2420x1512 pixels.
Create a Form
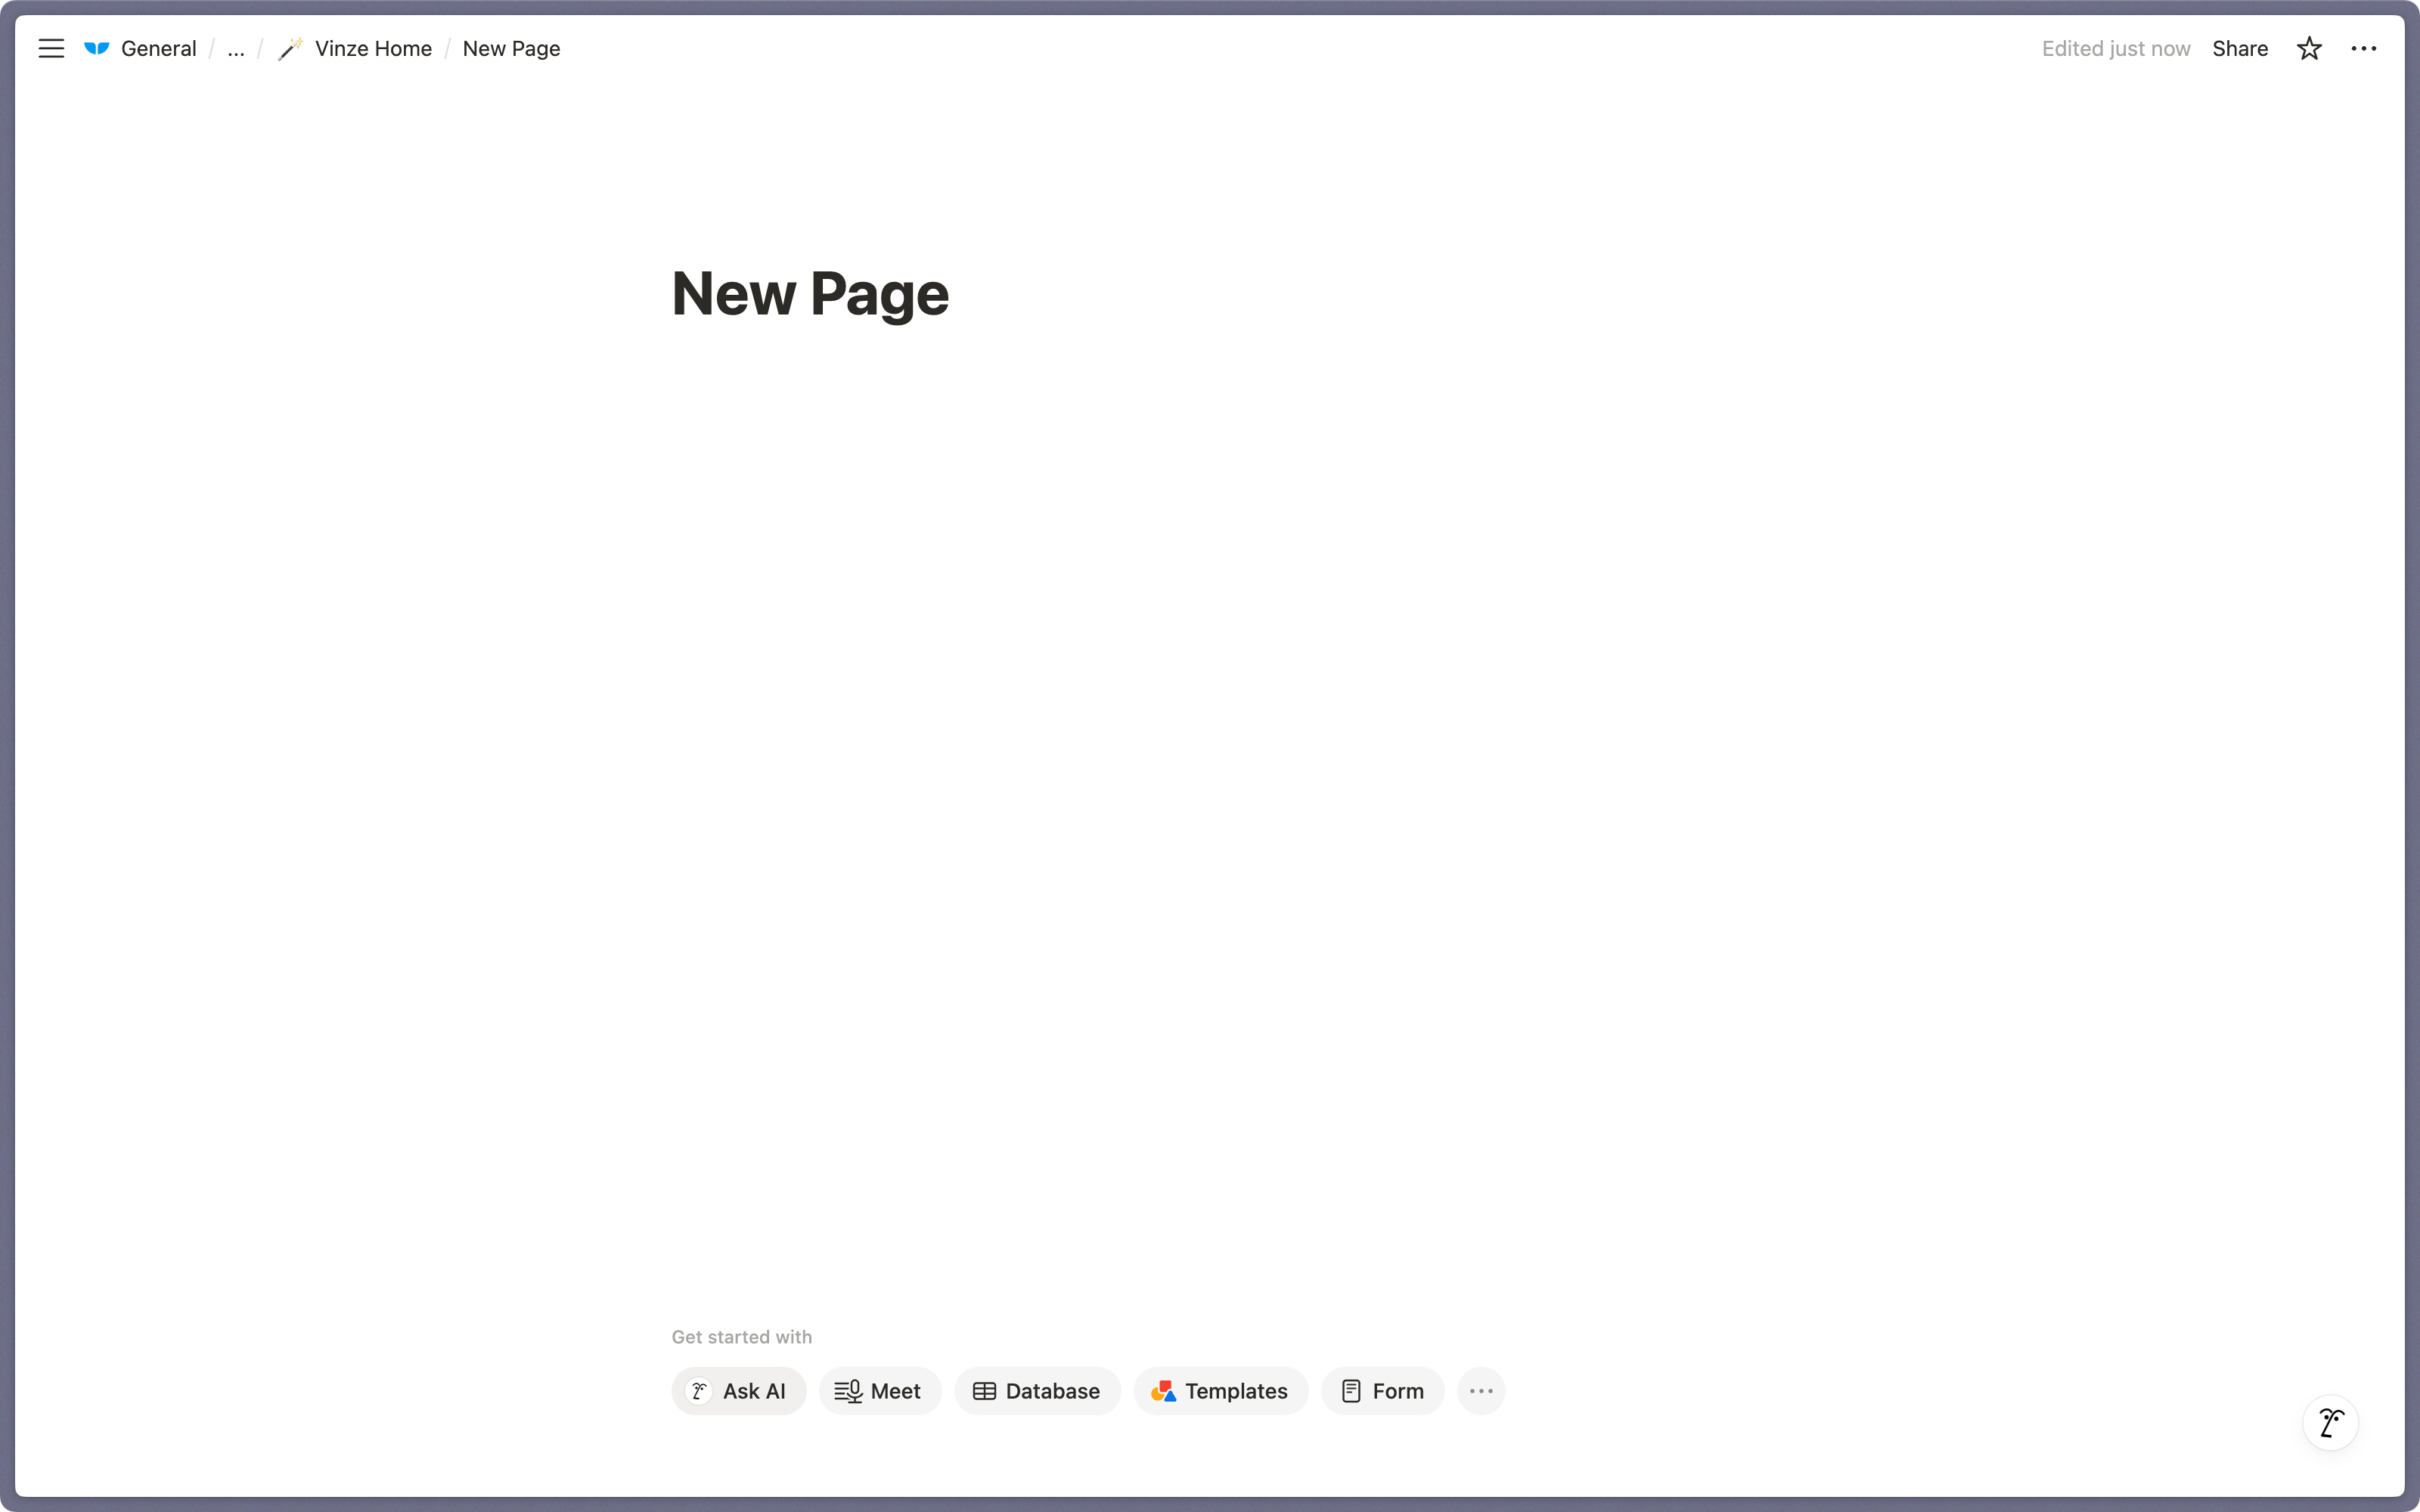pos(1382,1390)
